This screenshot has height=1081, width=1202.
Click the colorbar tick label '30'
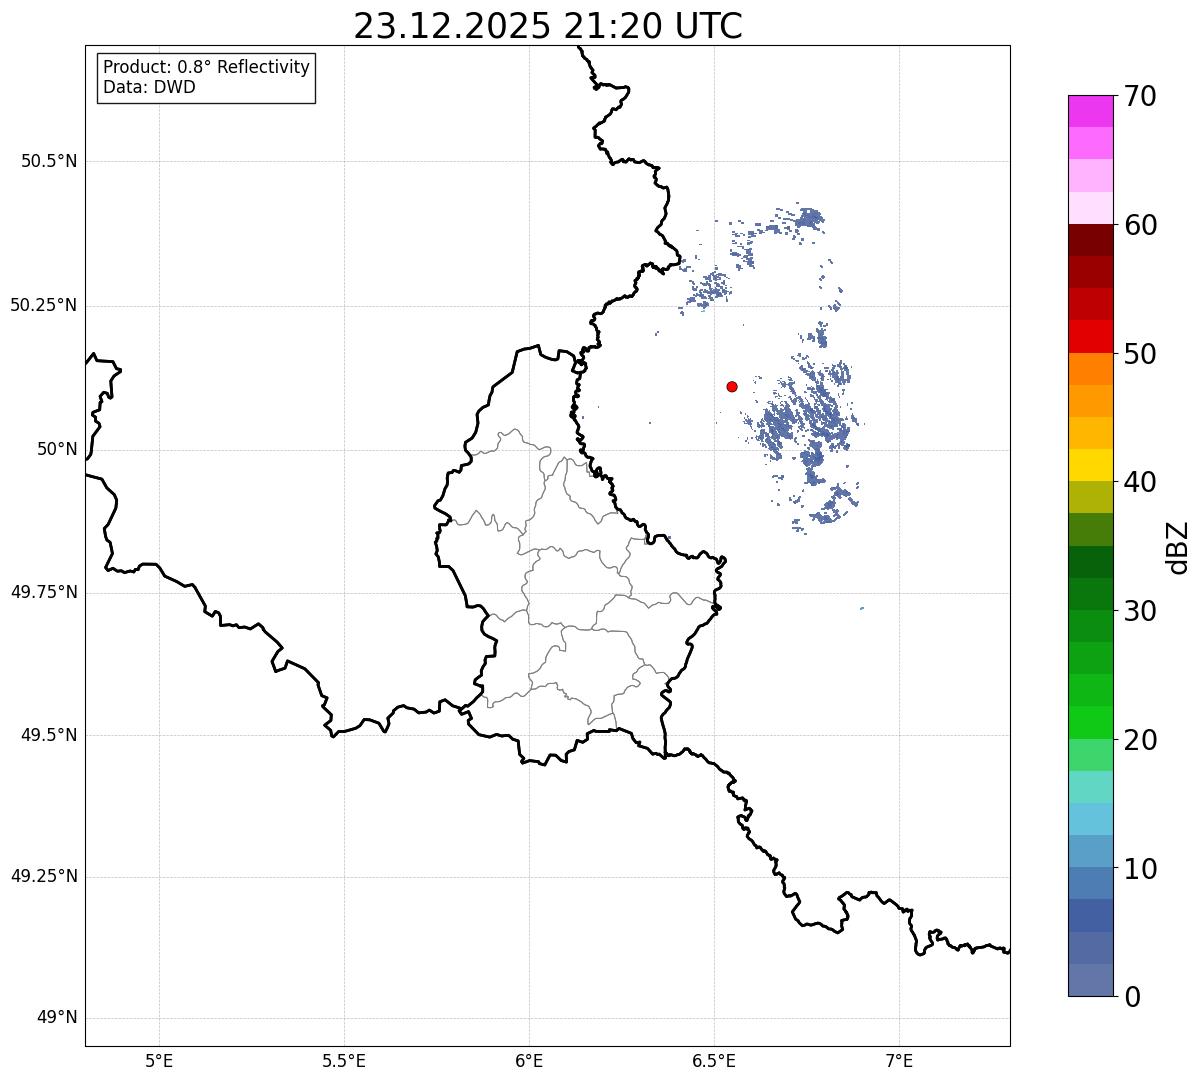[1140, 611]
